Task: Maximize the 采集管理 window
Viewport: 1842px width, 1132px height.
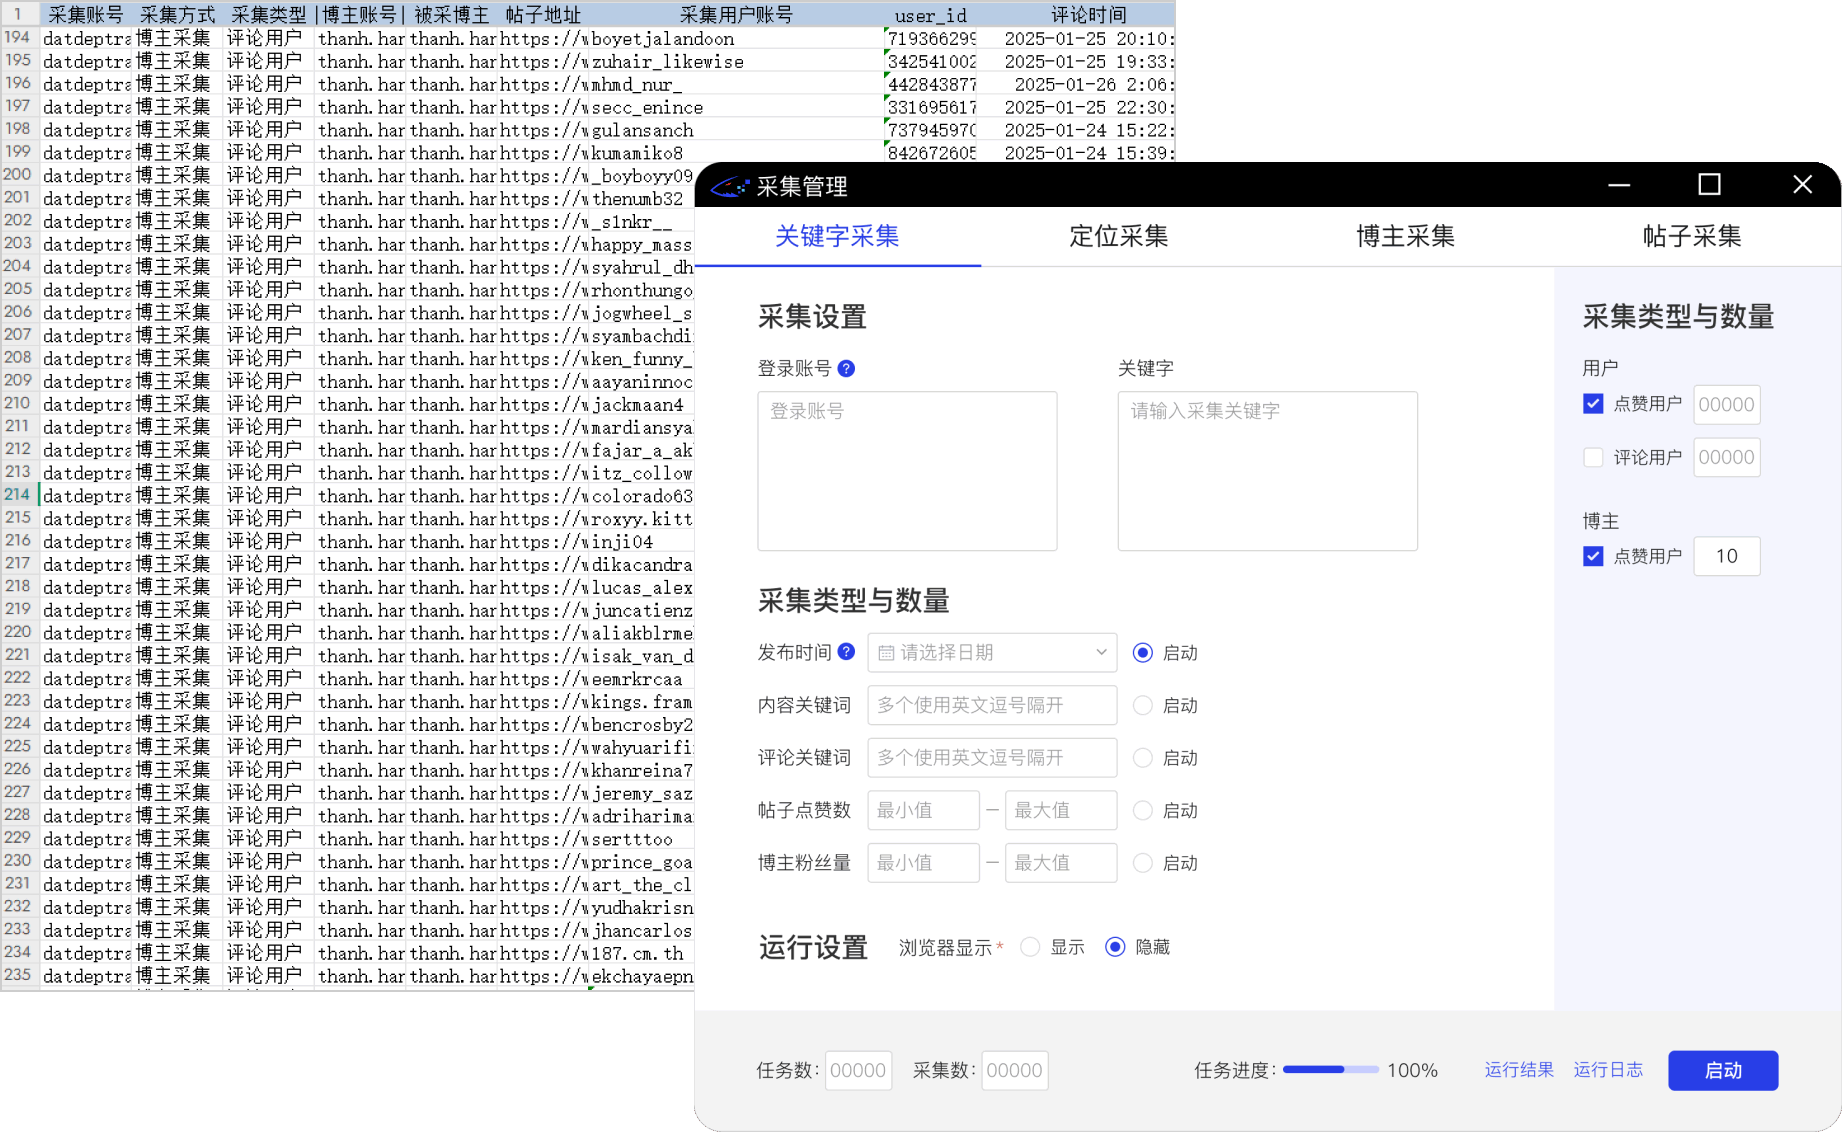Action: [1709, 185]
